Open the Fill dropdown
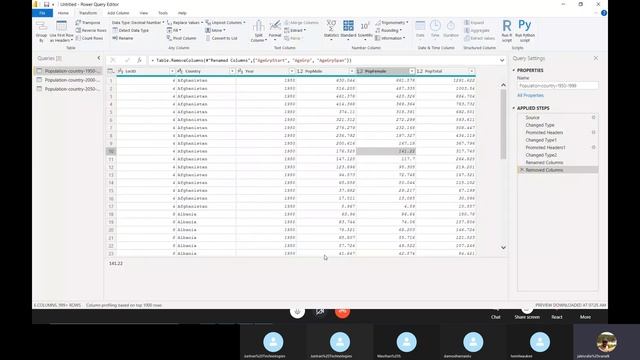 pyautogui.click(x=174, y=30)
